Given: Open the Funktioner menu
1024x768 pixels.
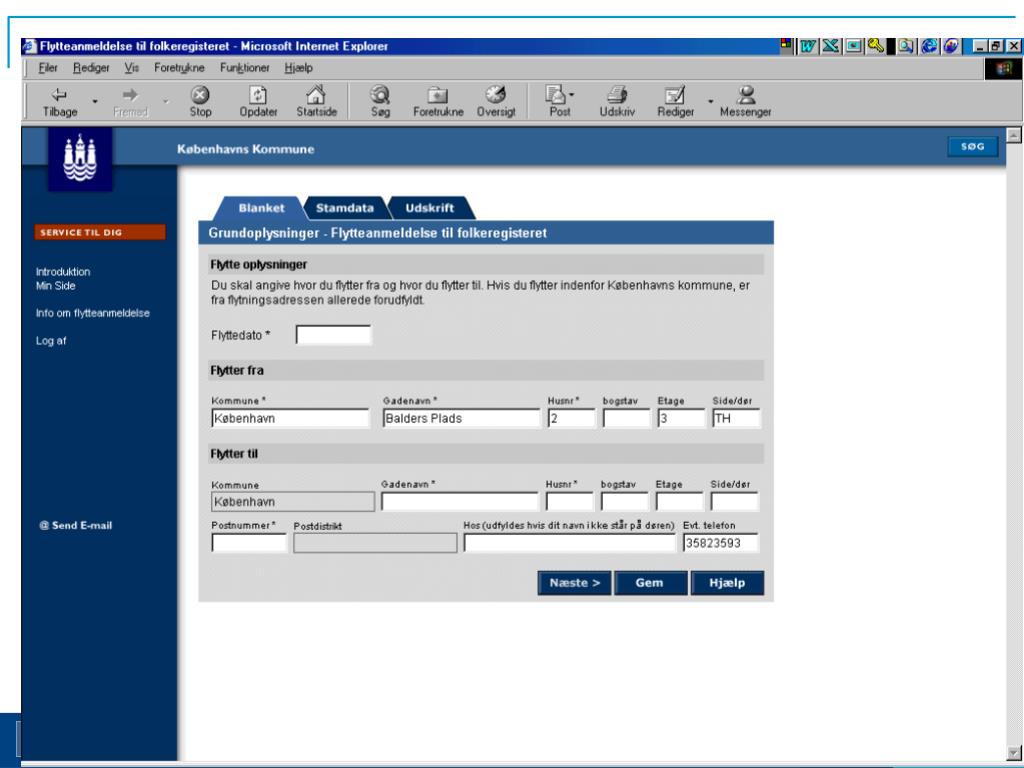Looking at the screenshot, I should 244,68.
